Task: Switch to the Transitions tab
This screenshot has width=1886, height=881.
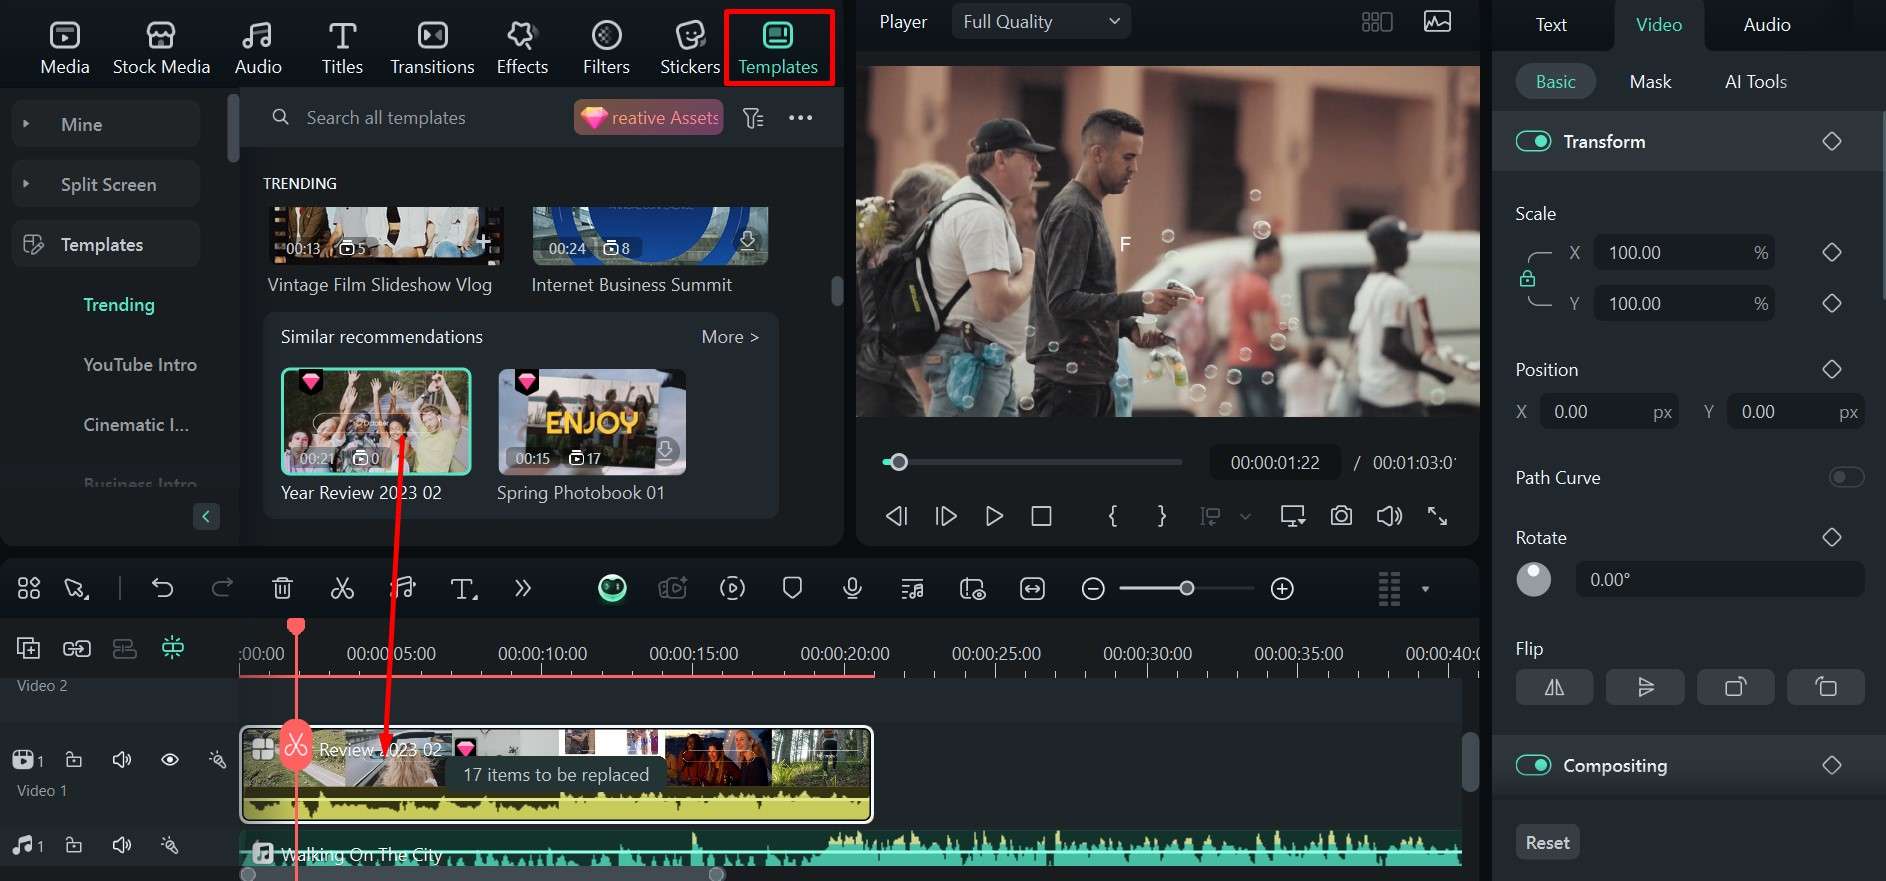Action: click(432, 48)
